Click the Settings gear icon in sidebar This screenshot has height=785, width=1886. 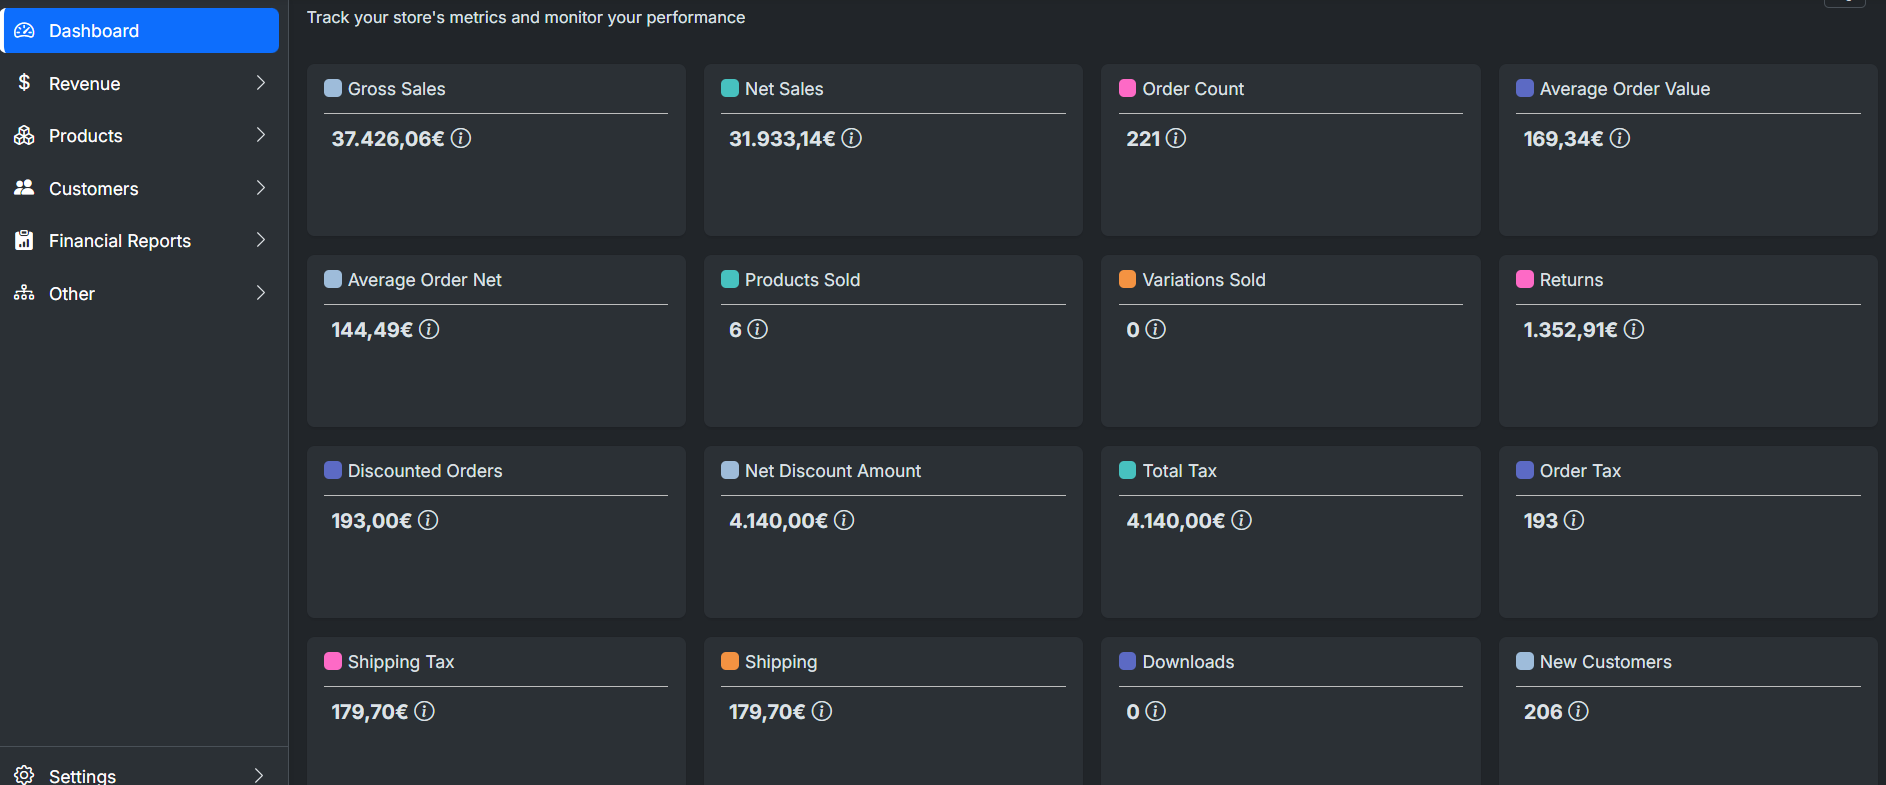[x=24, y=775]
